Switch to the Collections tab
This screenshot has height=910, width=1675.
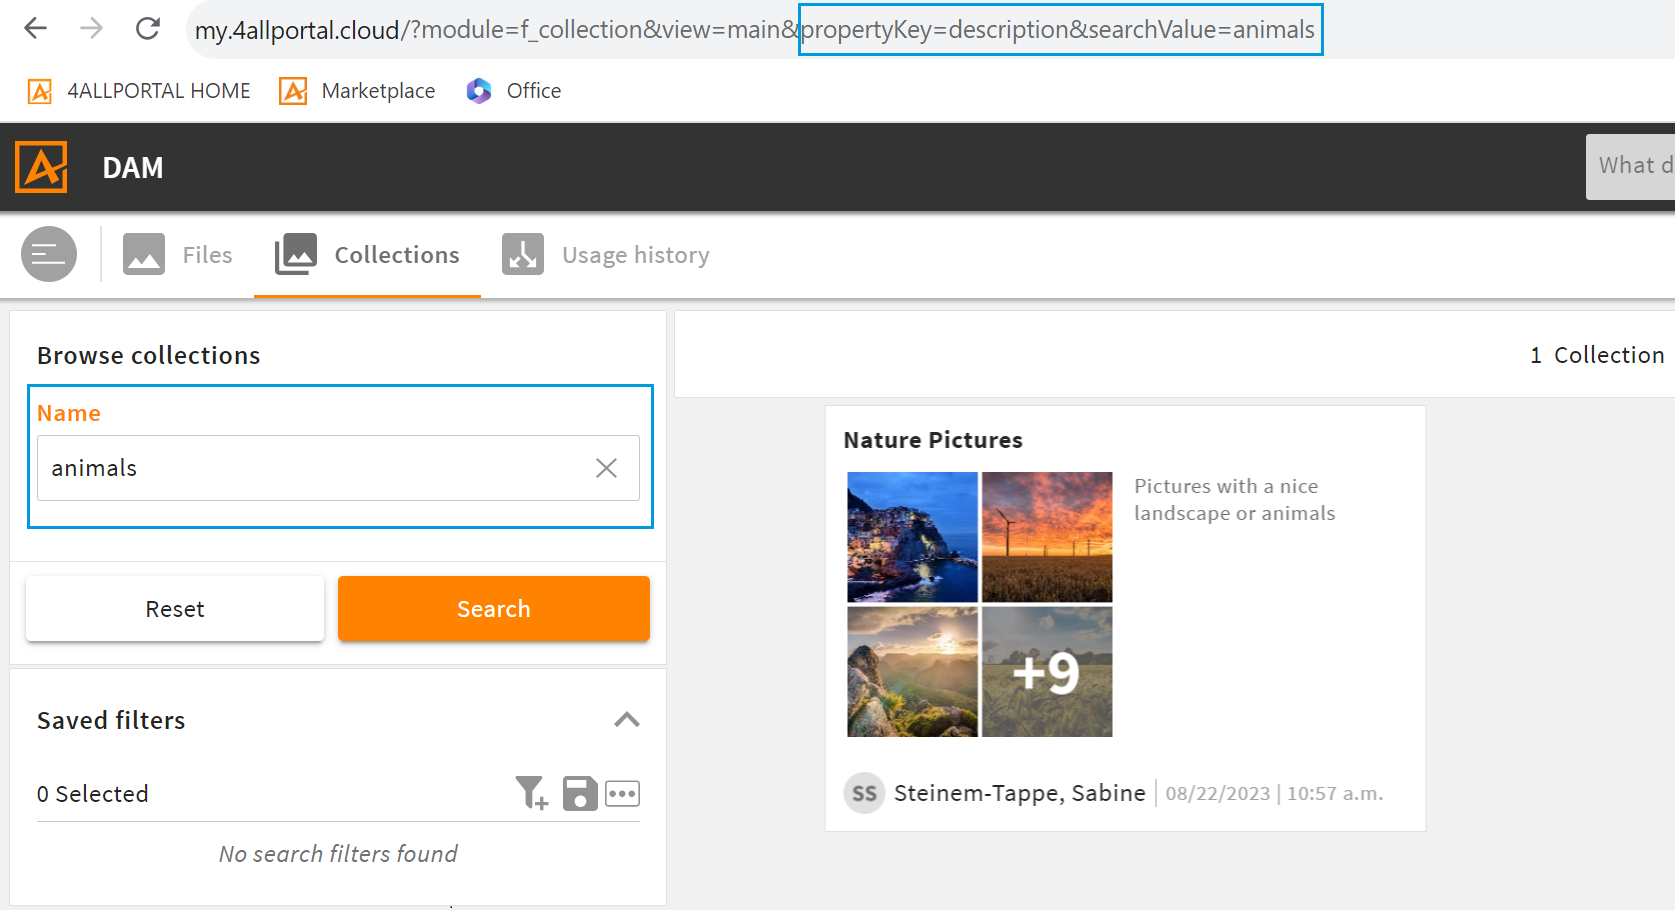pyautogui.click(x=367, y=255)
